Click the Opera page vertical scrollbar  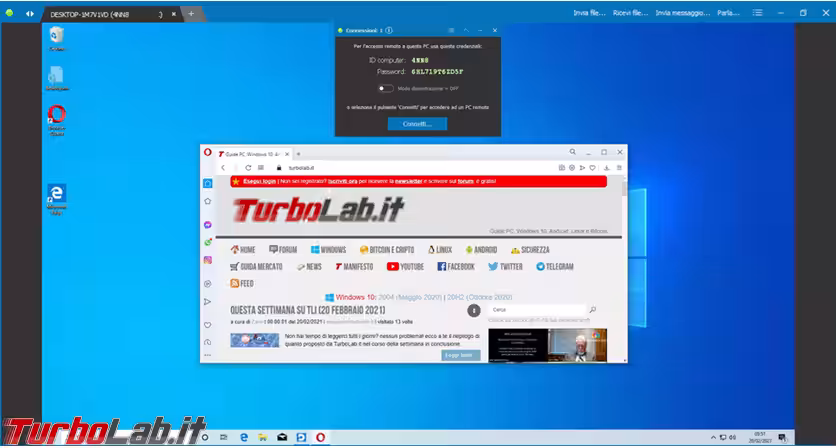coord(625,269)
